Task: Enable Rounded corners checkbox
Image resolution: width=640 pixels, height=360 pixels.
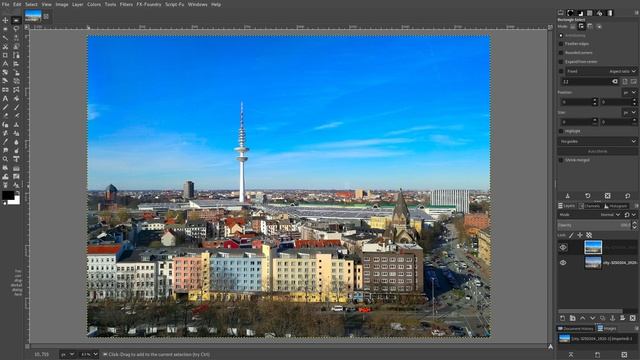Action: 561,53
